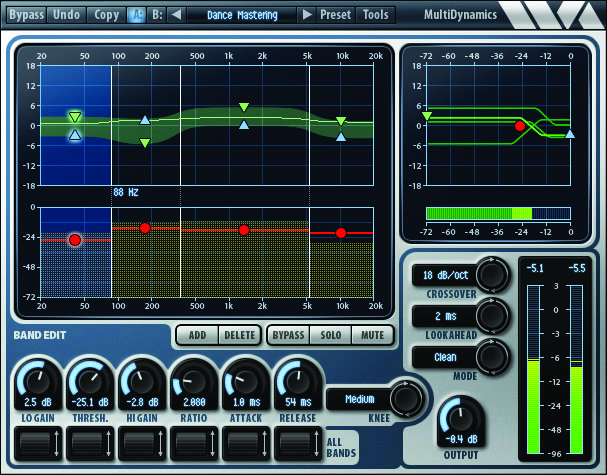Click the RELEASE all-bands link wheel
The width and height of the screenshot is (607, 475).
(x=298, y=444)
